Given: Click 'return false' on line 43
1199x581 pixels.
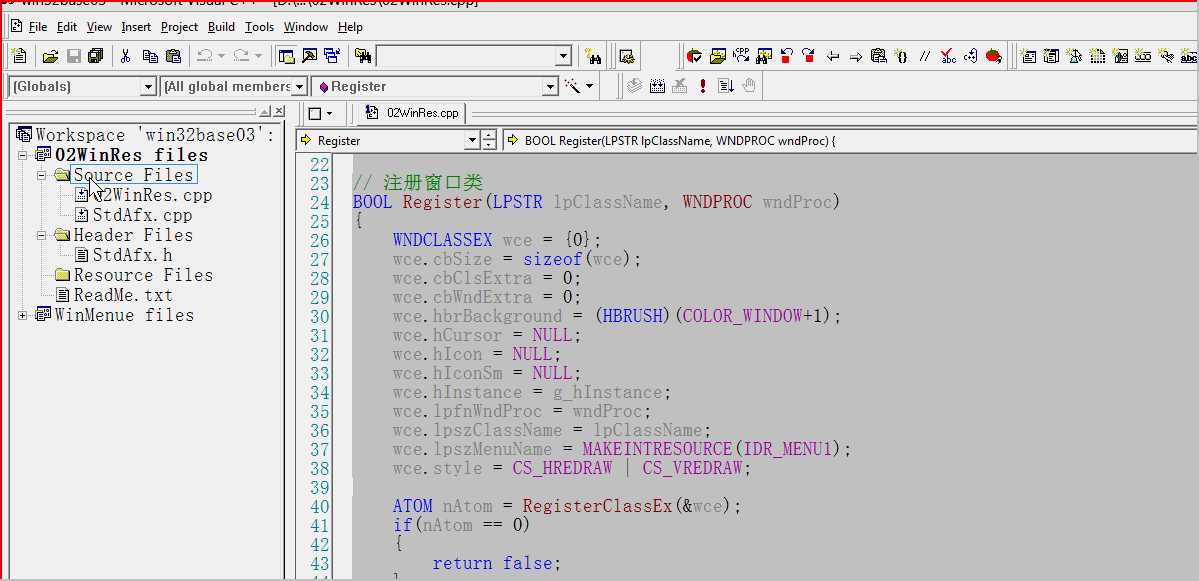Looking at the screenshot, I should pos(492,563).
